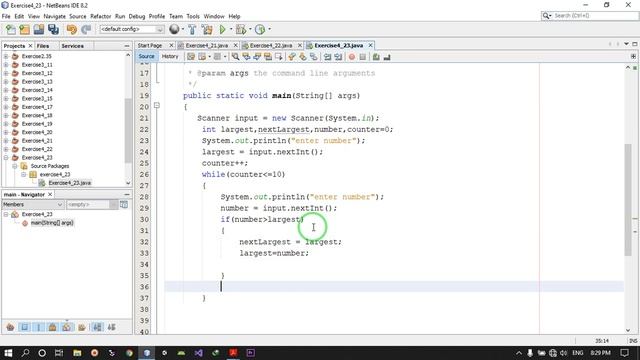Undo the last edit via toolbar
The image size is (640, 360).
[x=72, y=29]
